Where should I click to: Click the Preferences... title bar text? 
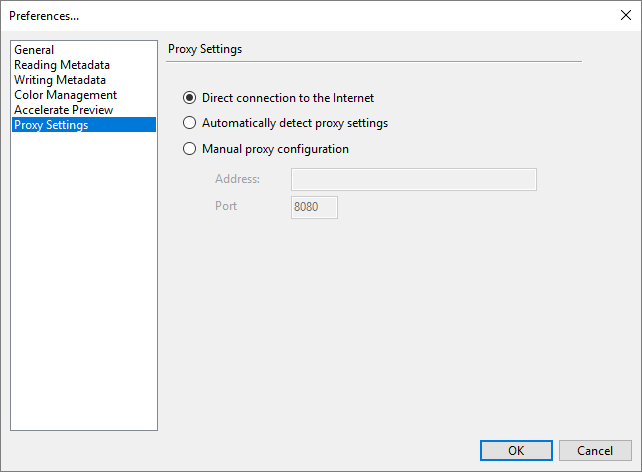(x=44, y=16)
